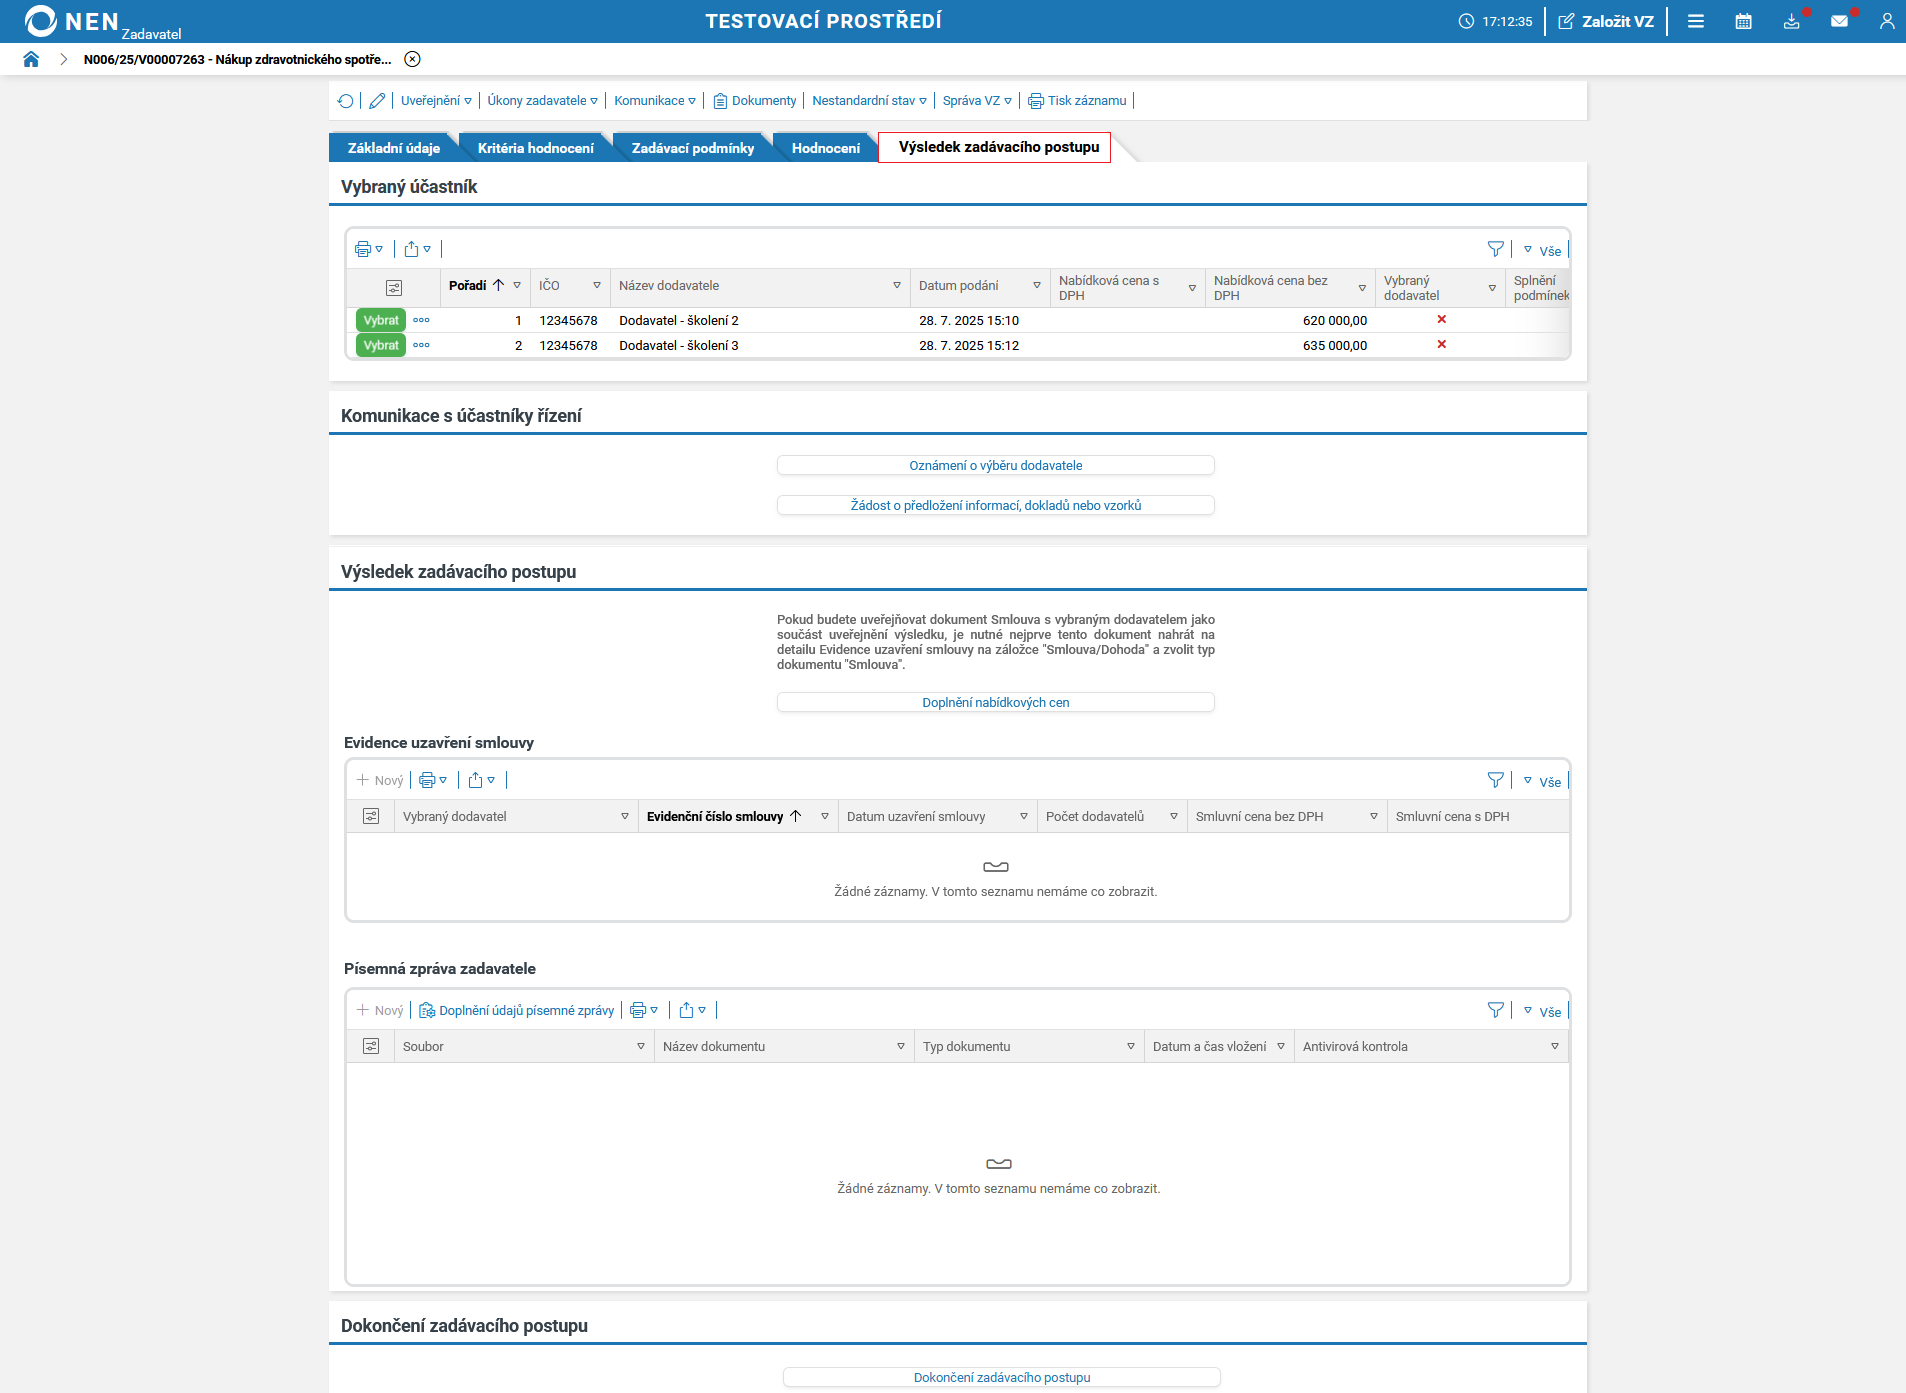Open the Vše filter dropdown in Vybraný účastník

tap(1542, 251)
